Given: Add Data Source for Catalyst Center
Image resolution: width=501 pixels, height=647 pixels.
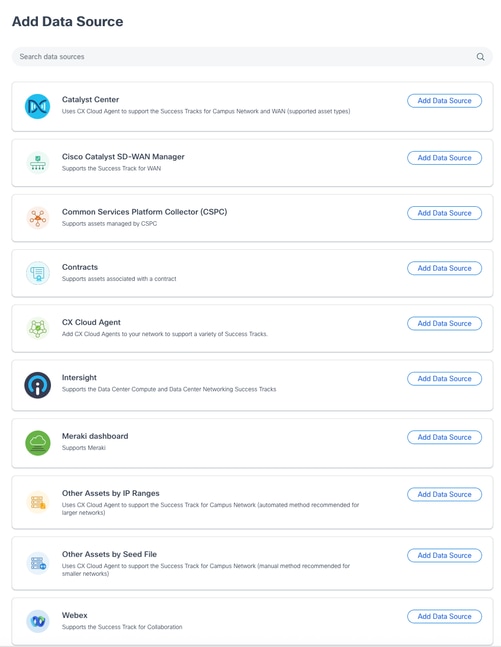Looking at the screenshot, I should click(444, 101).
